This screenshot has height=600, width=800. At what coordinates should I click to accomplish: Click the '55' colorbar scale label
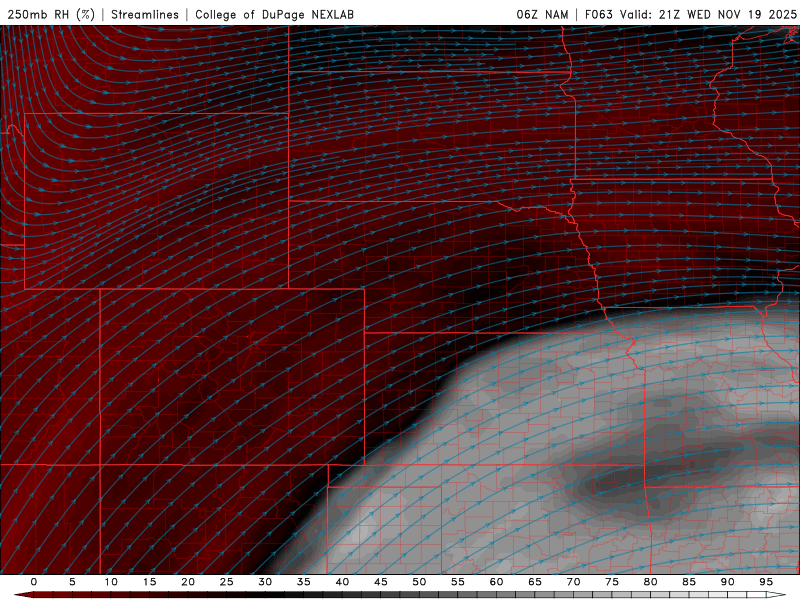[x=458, y=582]
